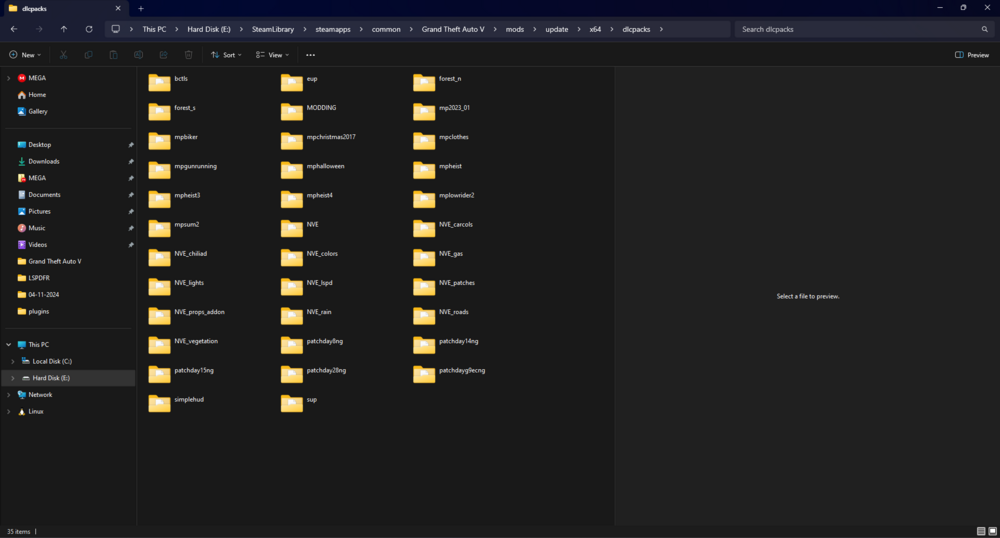Screen dimensions: 1000x538
Task: Select the mpchristmas2017 folder
Action: tap(318, 141)
